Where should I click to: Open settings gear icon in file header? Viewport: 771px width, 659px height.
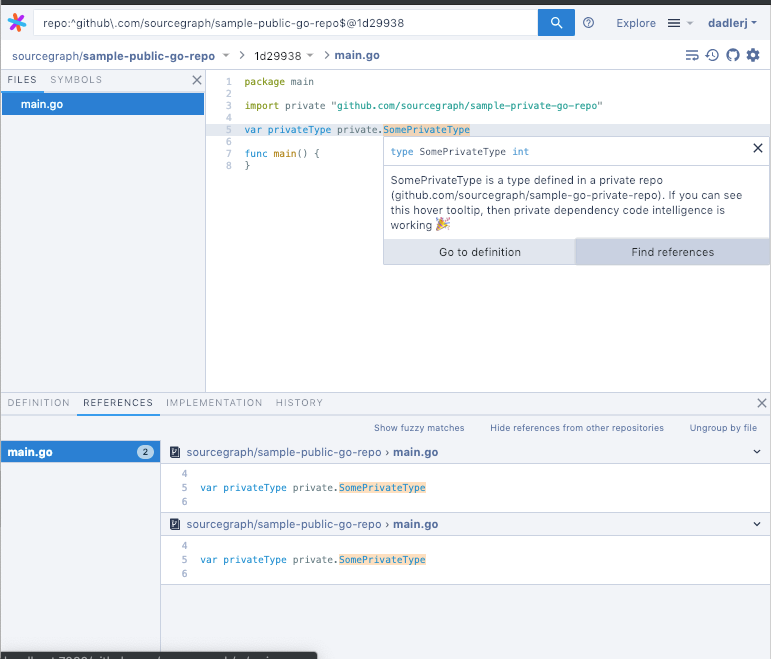pyautogui.click(x=753, y=55)
